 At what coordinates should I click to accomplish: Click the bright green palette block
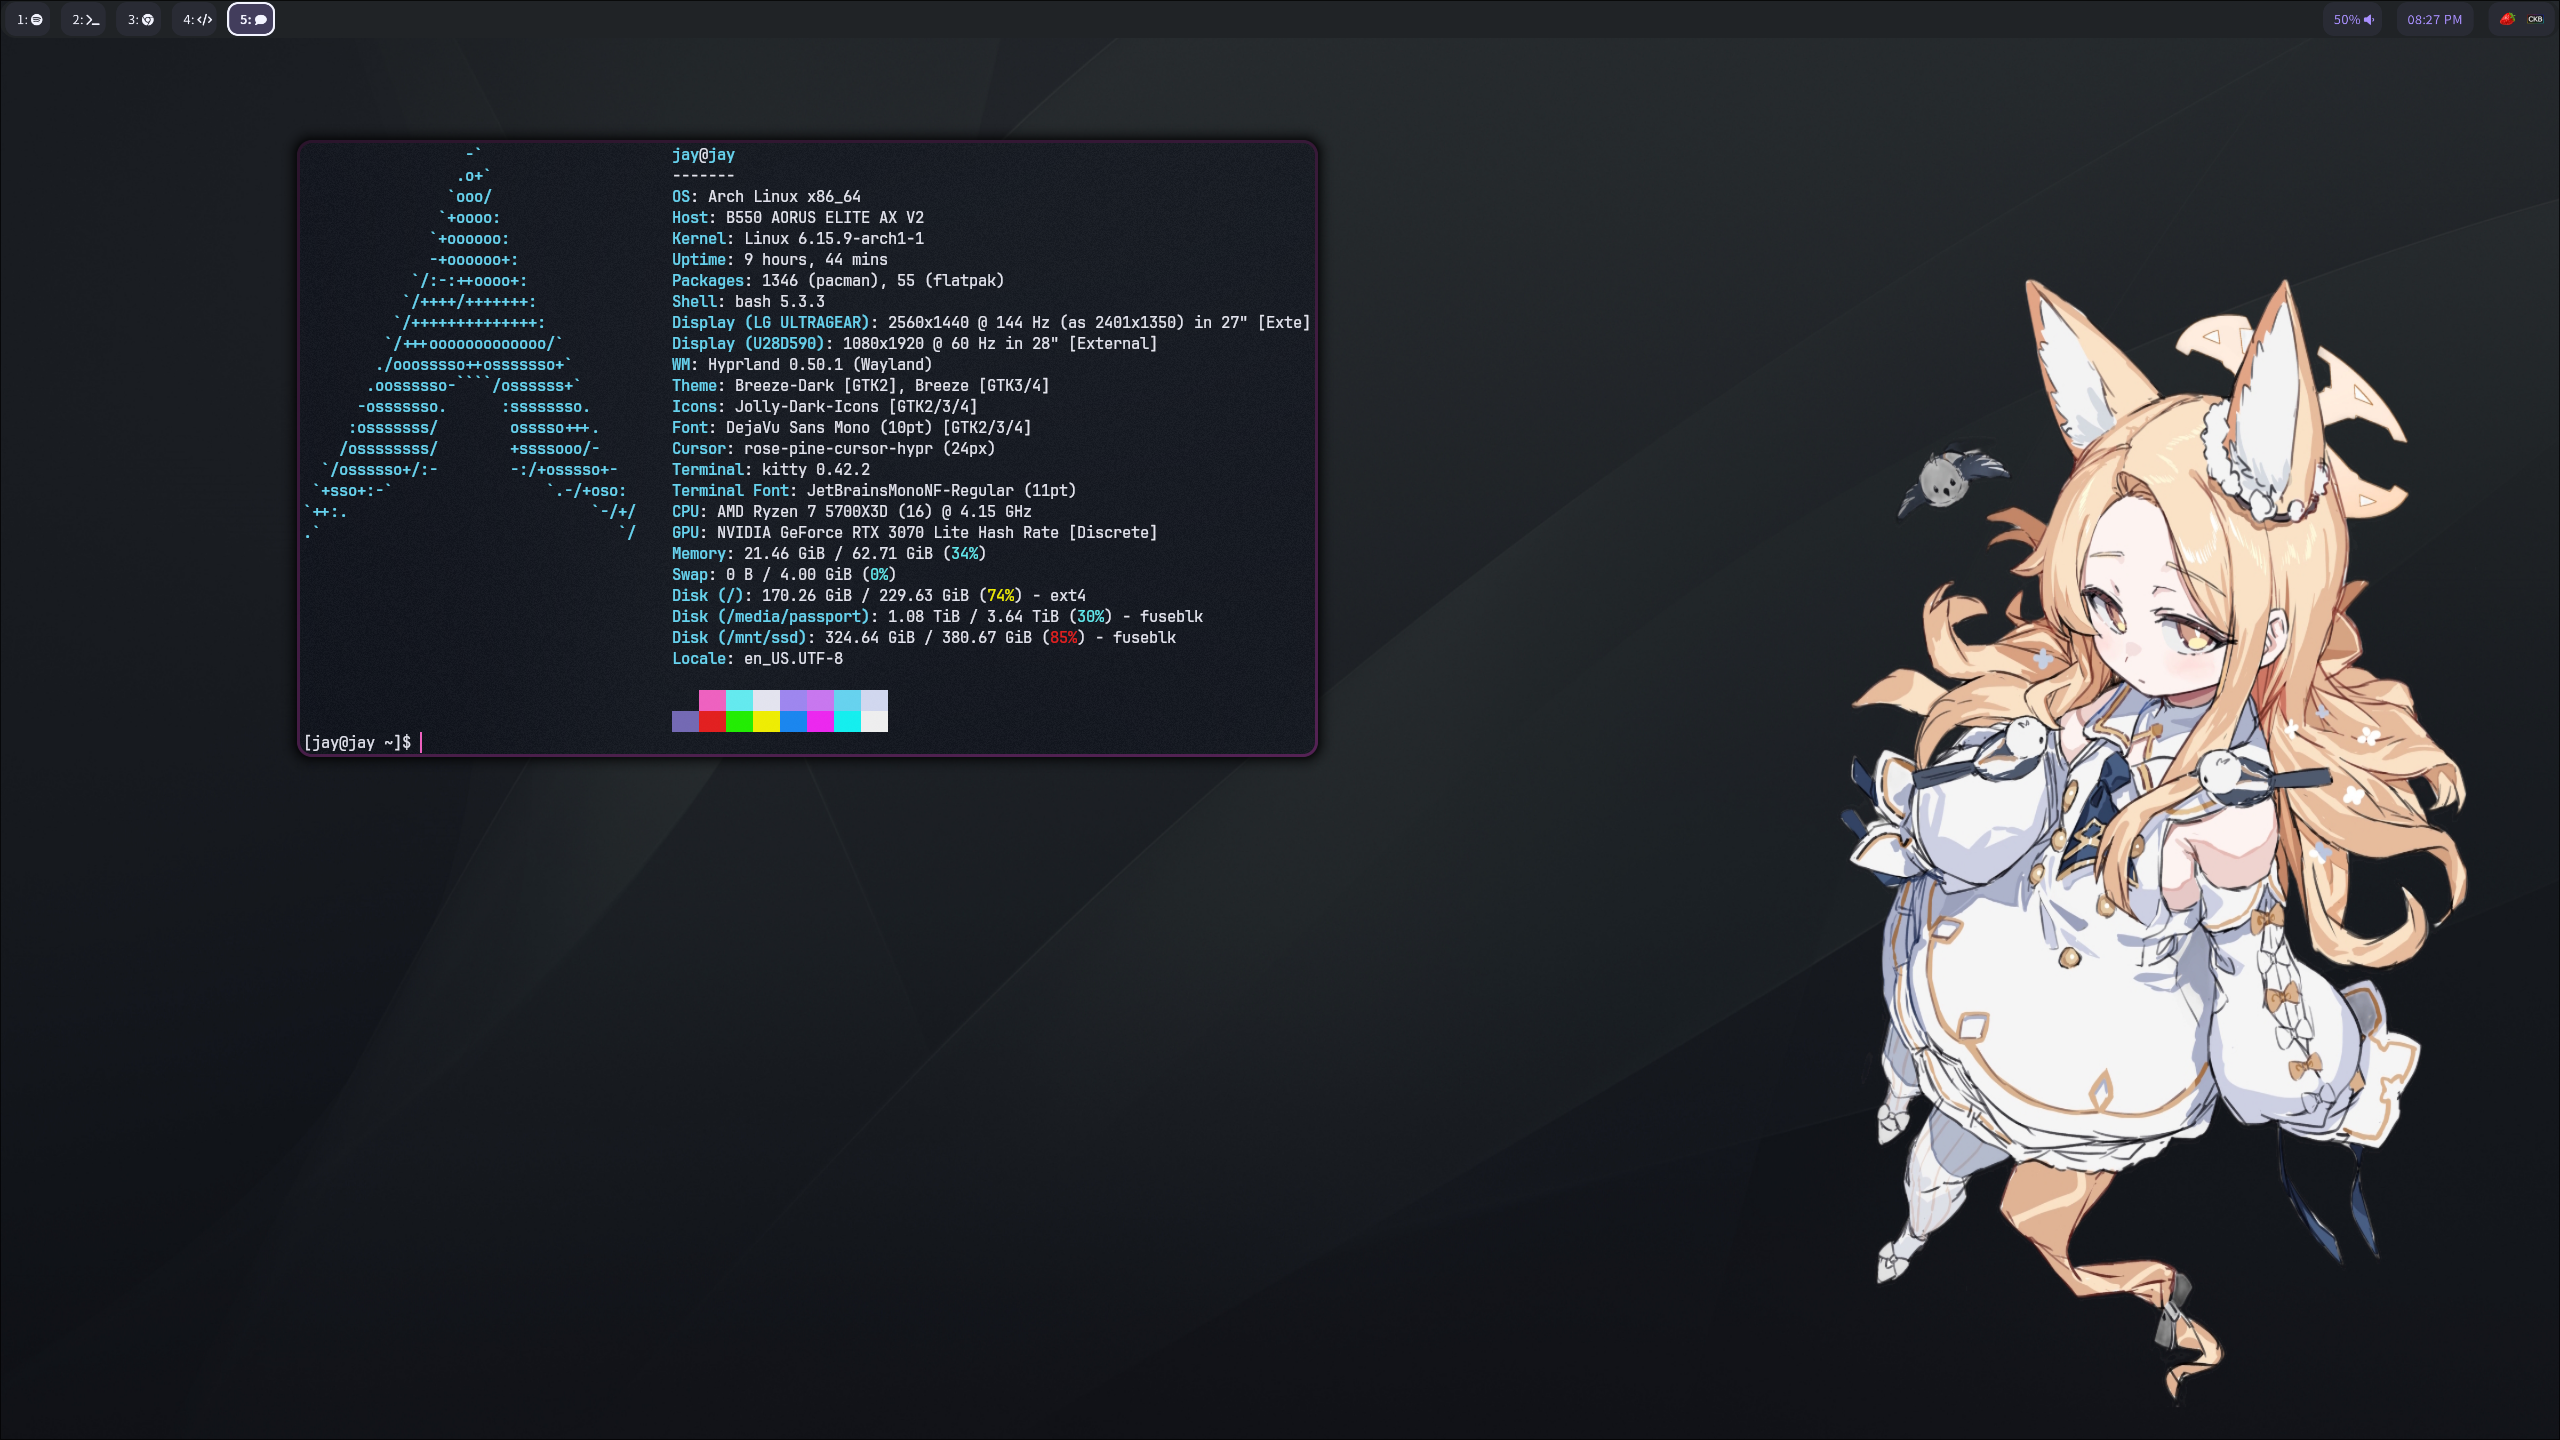coord(739,721)
